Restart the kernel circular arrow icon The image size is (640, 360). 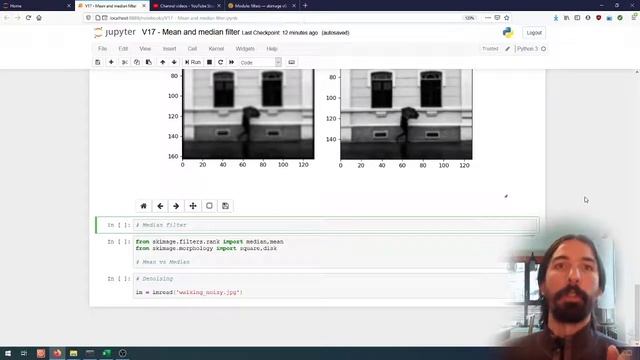tap(220, 62)
